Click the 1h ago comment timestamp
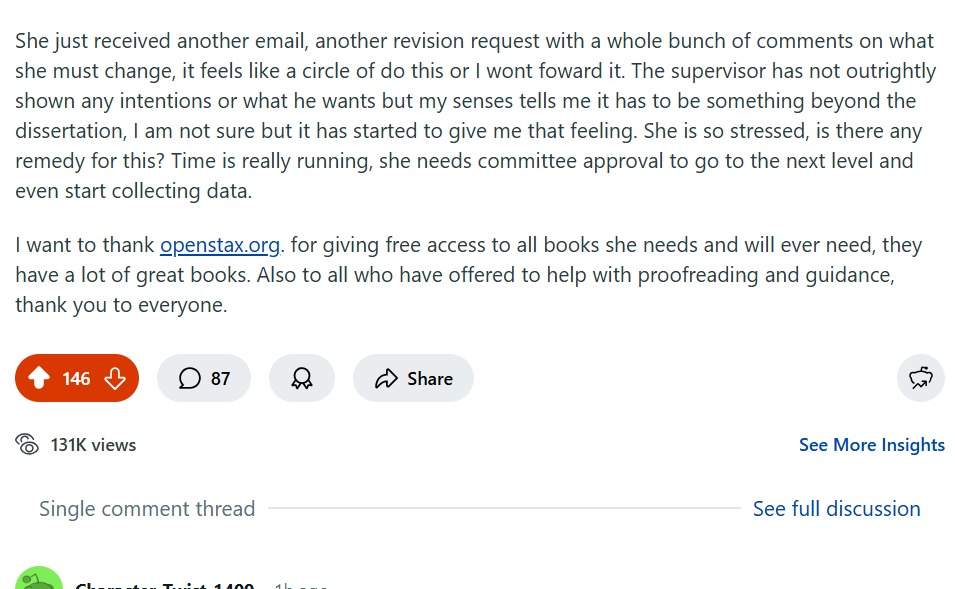The height and width of the screenshot is (589, 955). [301, 585]
